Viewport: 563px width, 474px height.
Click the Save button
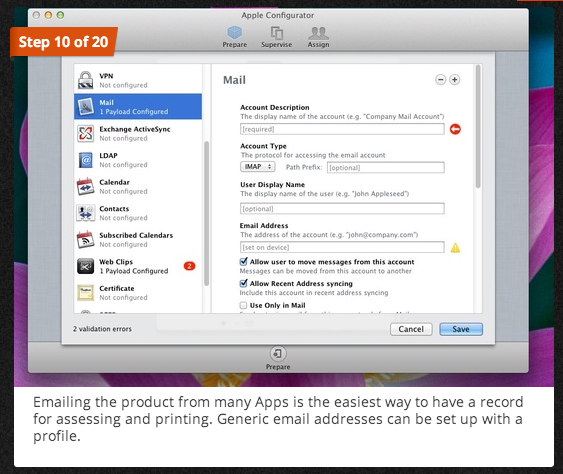coord(461,329)
